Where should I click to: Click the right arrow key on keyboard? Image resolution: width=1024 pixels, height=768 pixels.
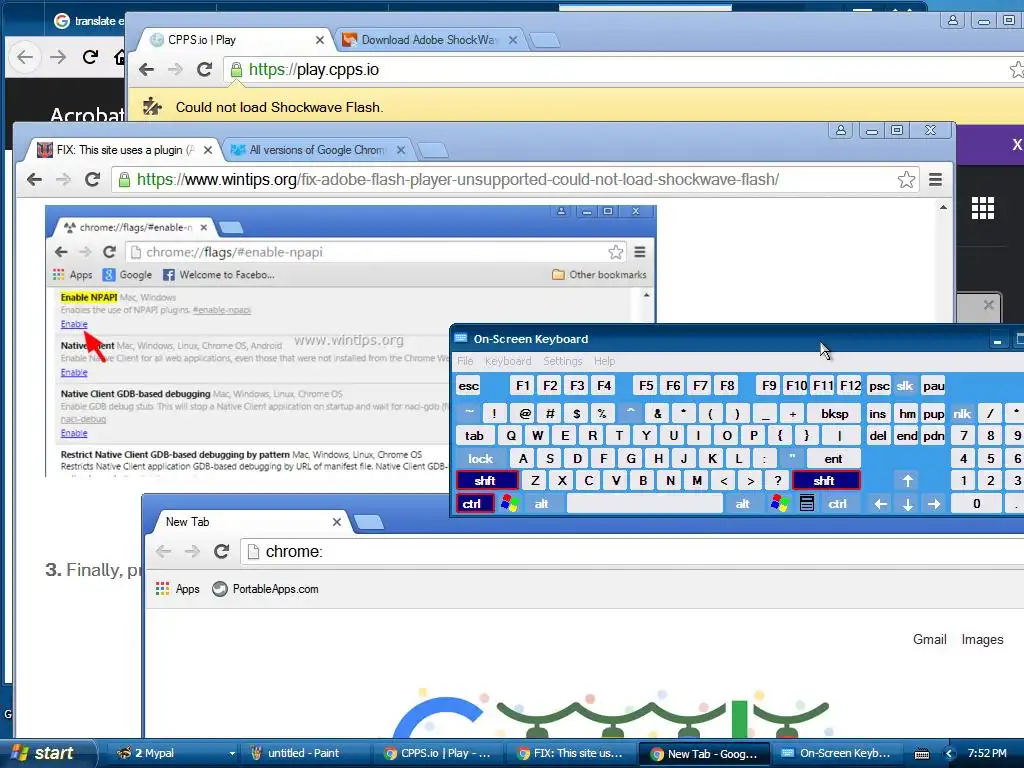click(x=935, y=504)
